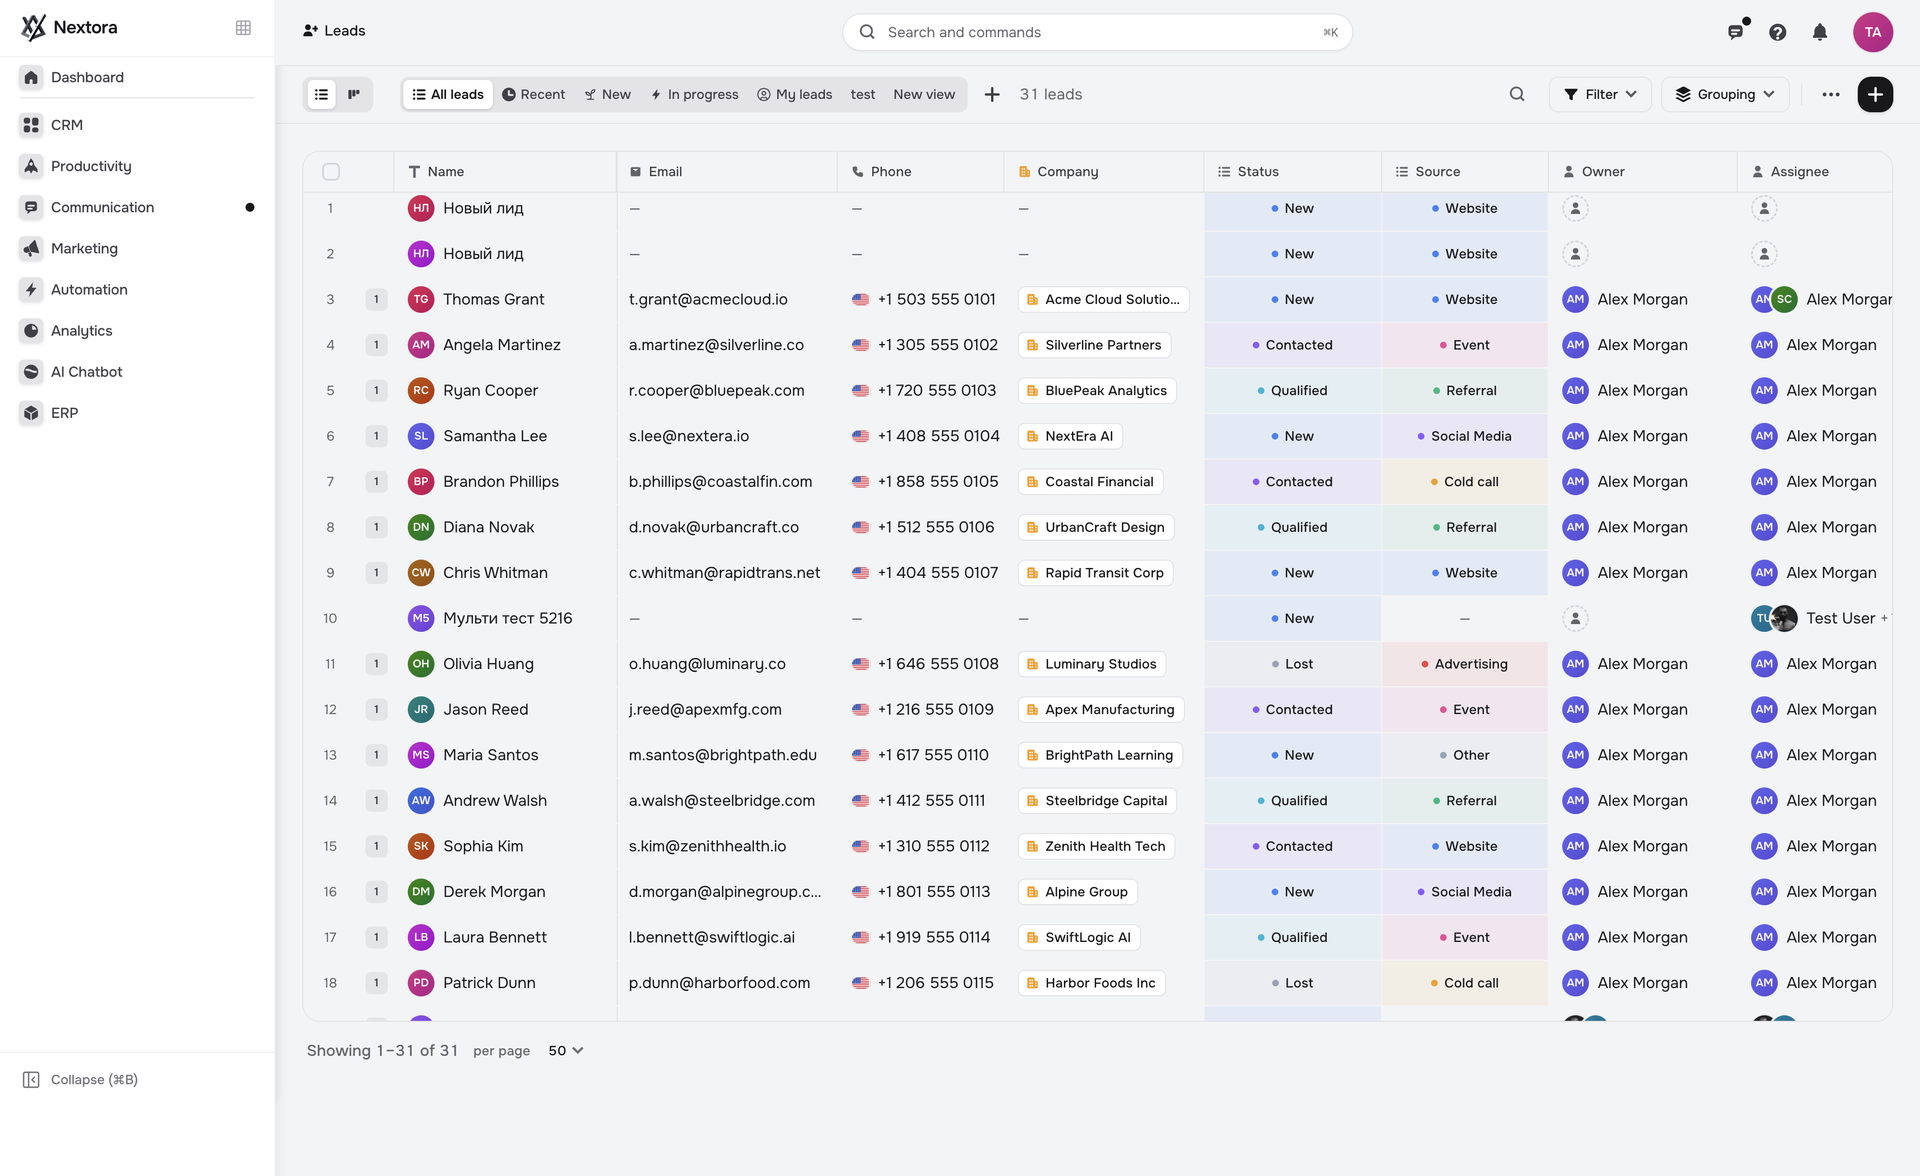1920x1176 pixels.
Task: Select the All leads view tab
Action: coord(448,94)
